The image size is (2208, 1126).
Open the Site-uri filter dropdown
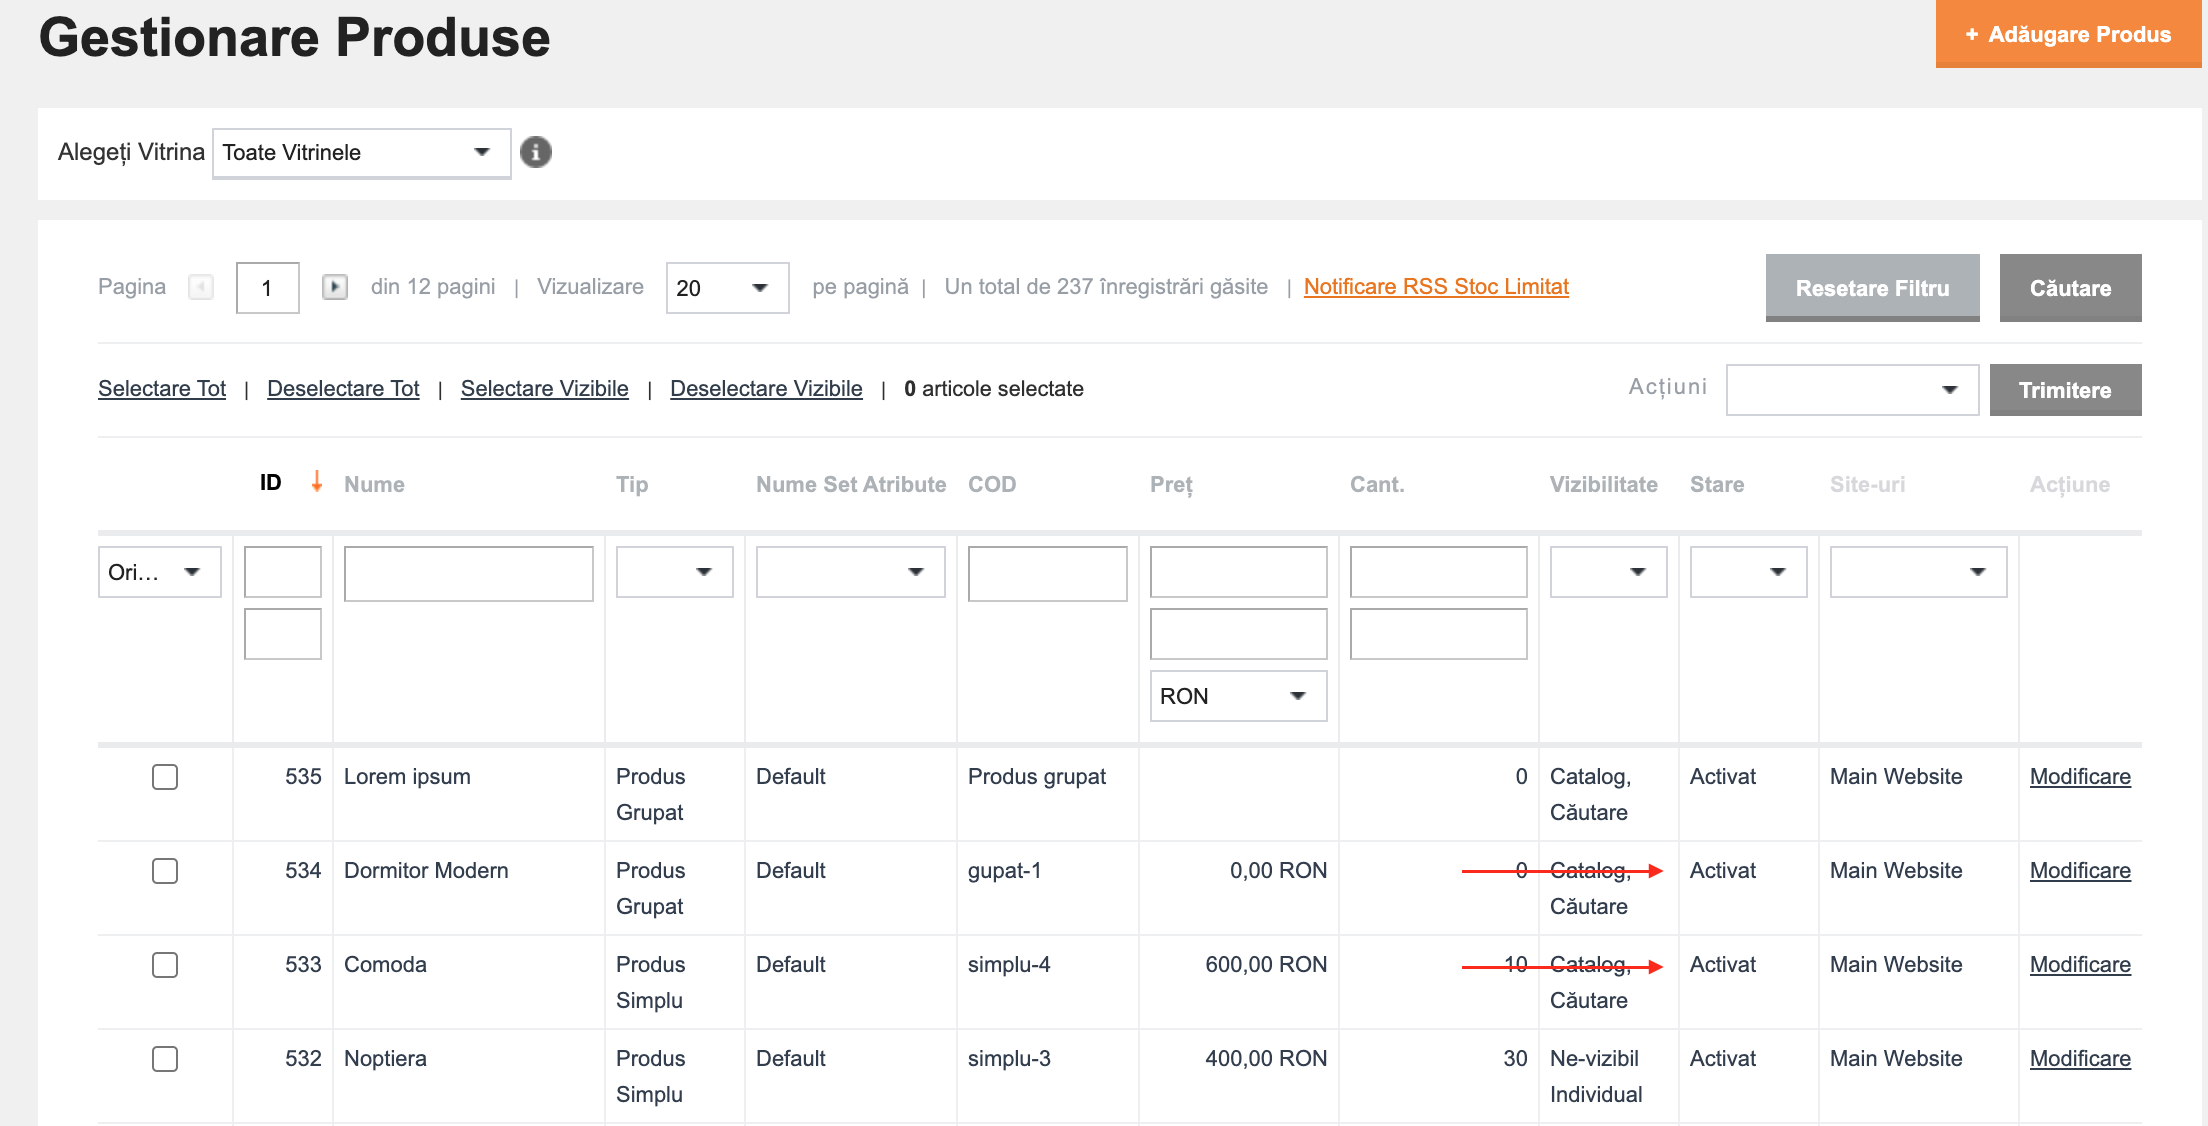click(1918, 572)
